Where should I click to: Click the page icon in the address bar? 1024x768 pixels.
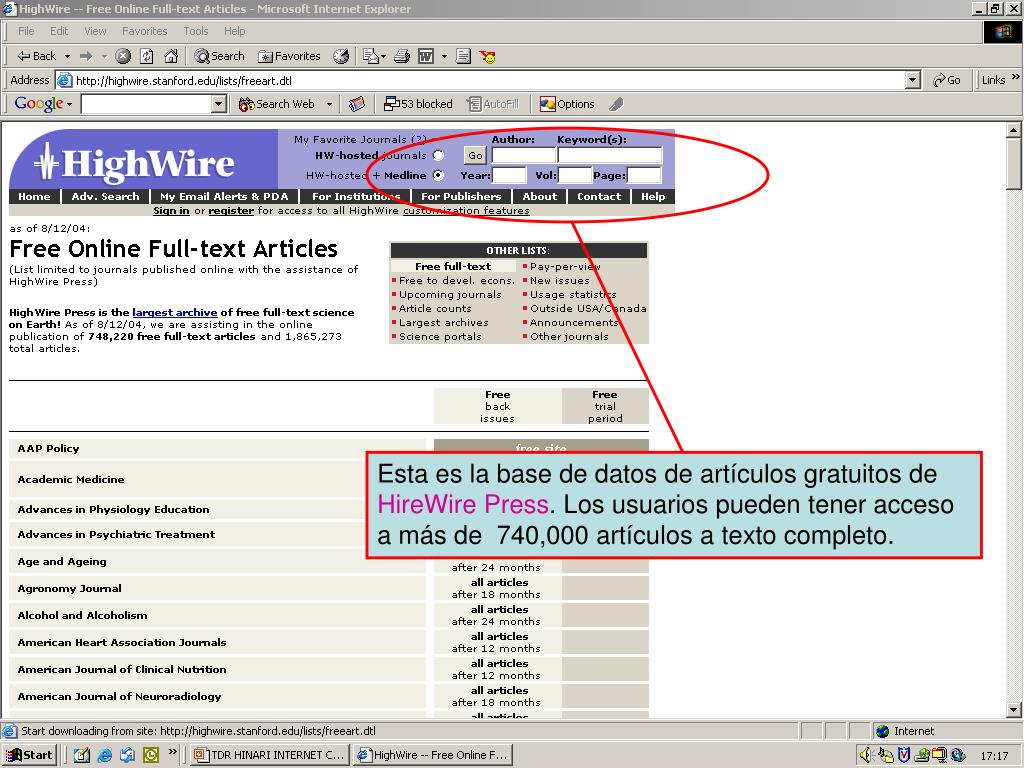coord(64,80)
